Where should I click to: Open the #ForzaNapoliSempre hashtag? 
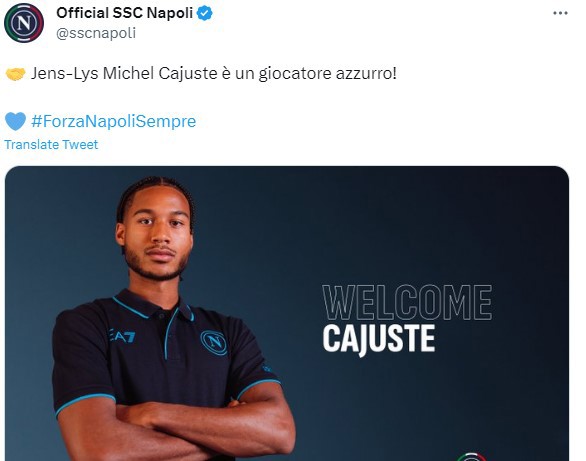point(114,121)
